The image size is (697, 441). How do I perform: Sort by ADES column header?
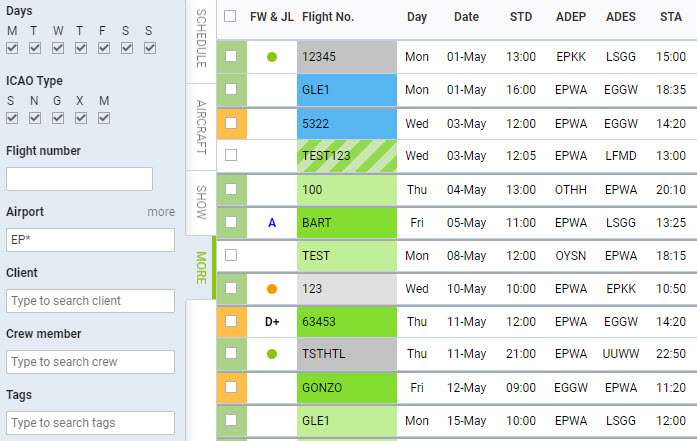621,17
